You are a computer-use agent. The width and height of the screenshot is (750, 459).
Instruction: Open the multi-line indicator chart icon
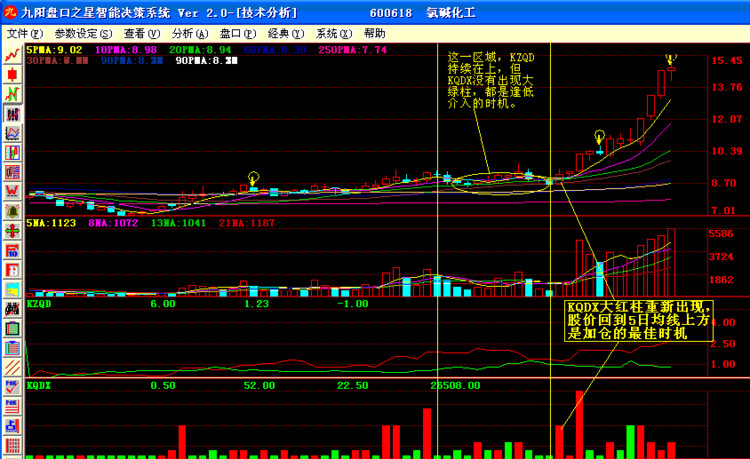pyautogui.click(x=12, y=133)
